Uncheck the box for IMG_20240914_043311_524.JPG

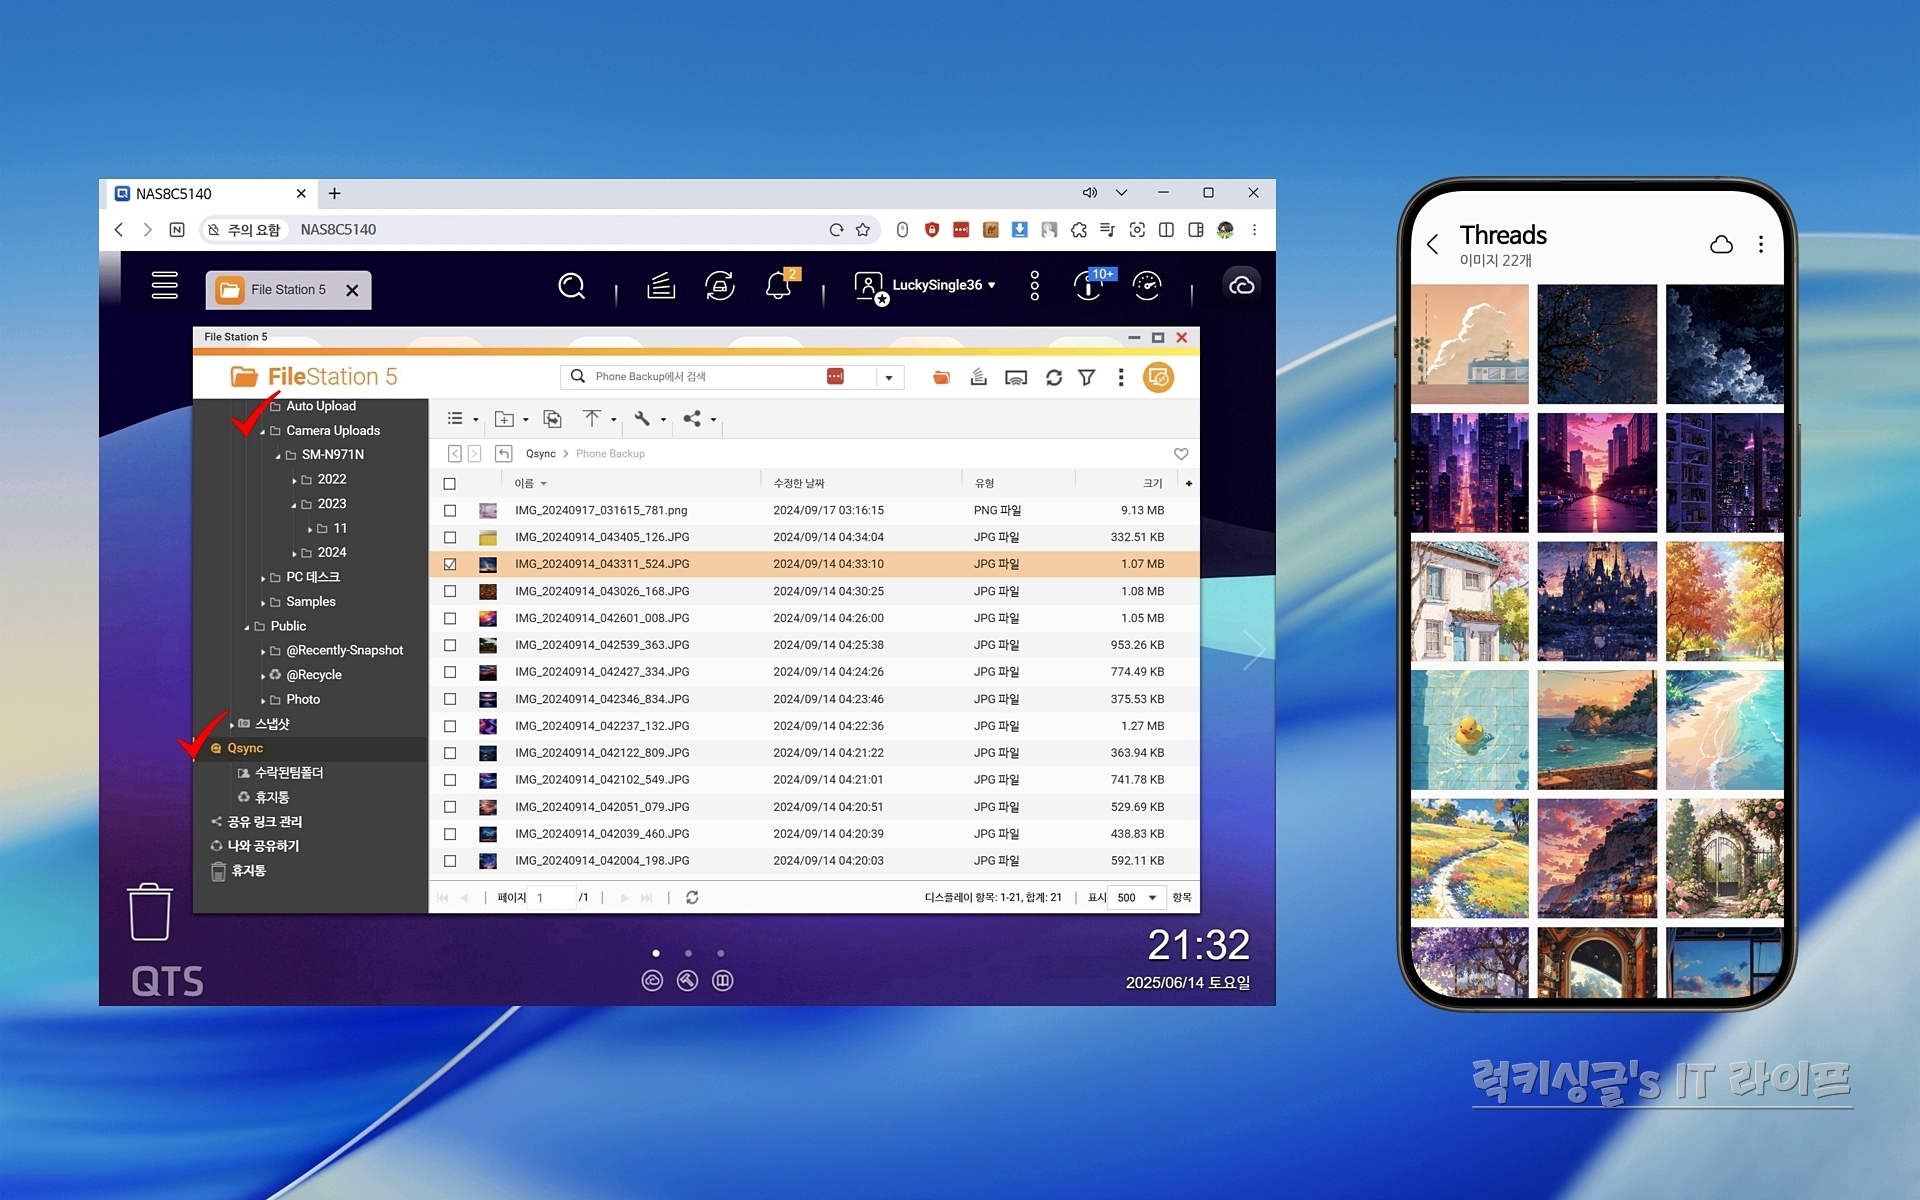pos(450,565)
